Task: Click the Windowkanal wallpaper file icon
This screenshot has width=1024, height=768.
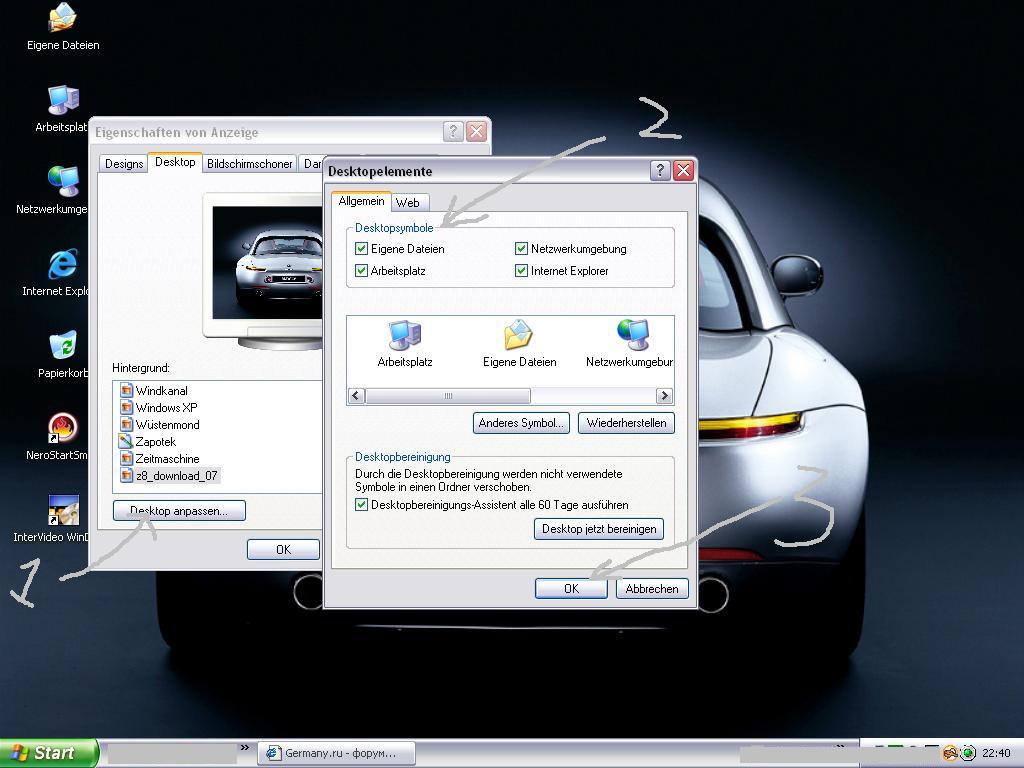Action: [127, 391]
